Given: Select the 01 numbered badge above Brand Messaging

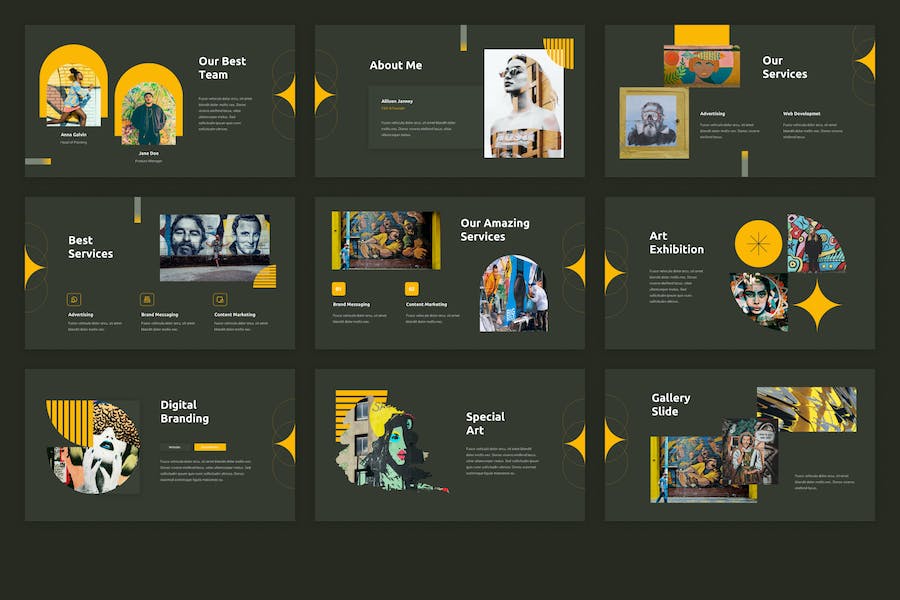Looking at the screenshot, I should (338, 289).
